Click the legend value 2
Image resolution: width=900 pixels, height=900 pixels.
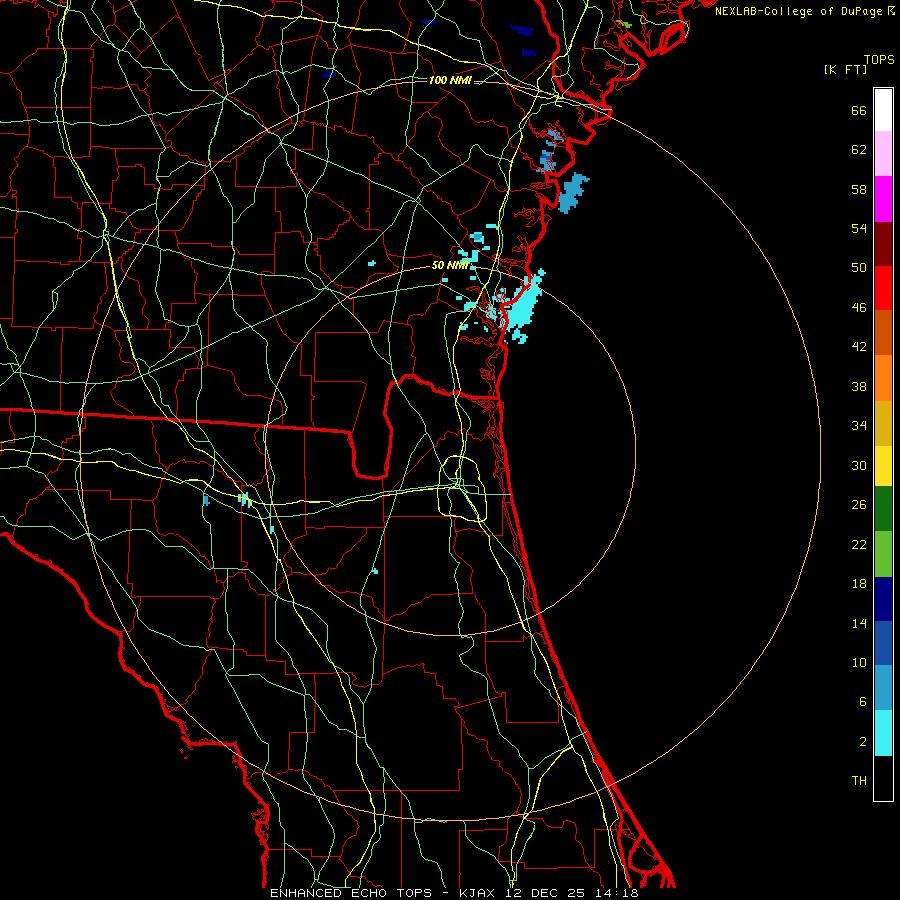[863, 742]
